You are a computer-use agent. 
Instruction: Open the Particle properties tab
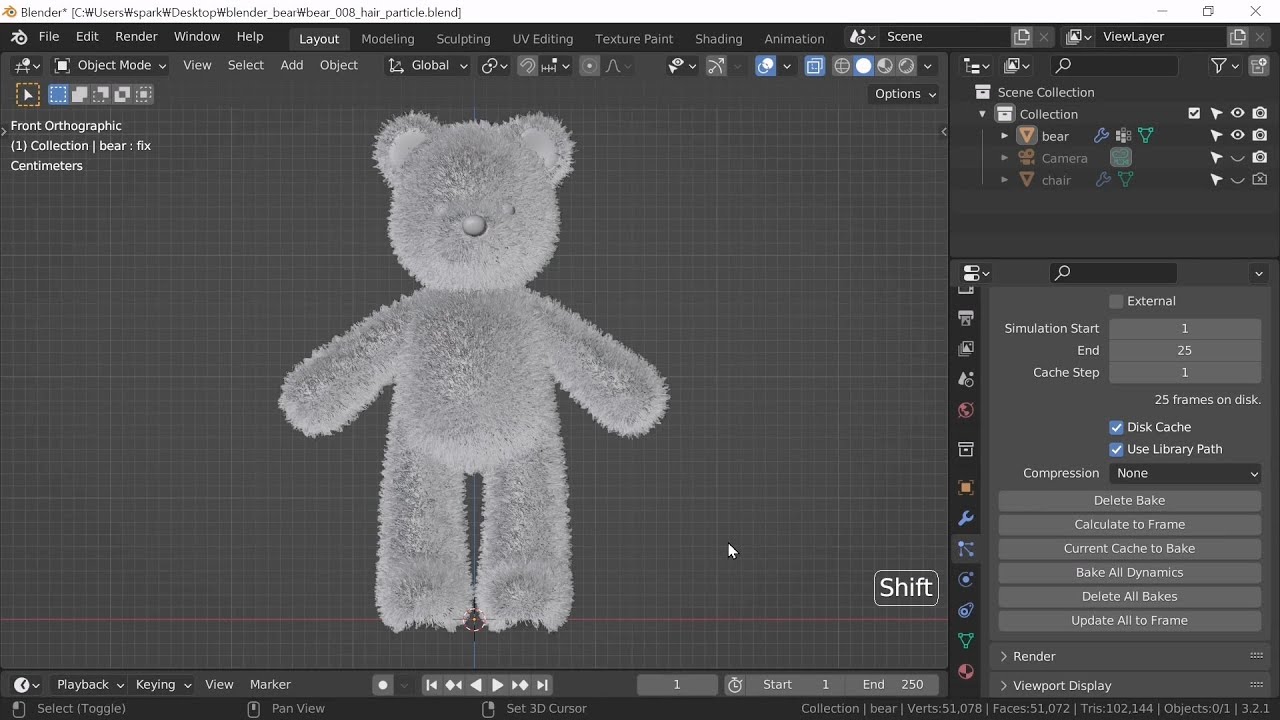tap(966, 549)
